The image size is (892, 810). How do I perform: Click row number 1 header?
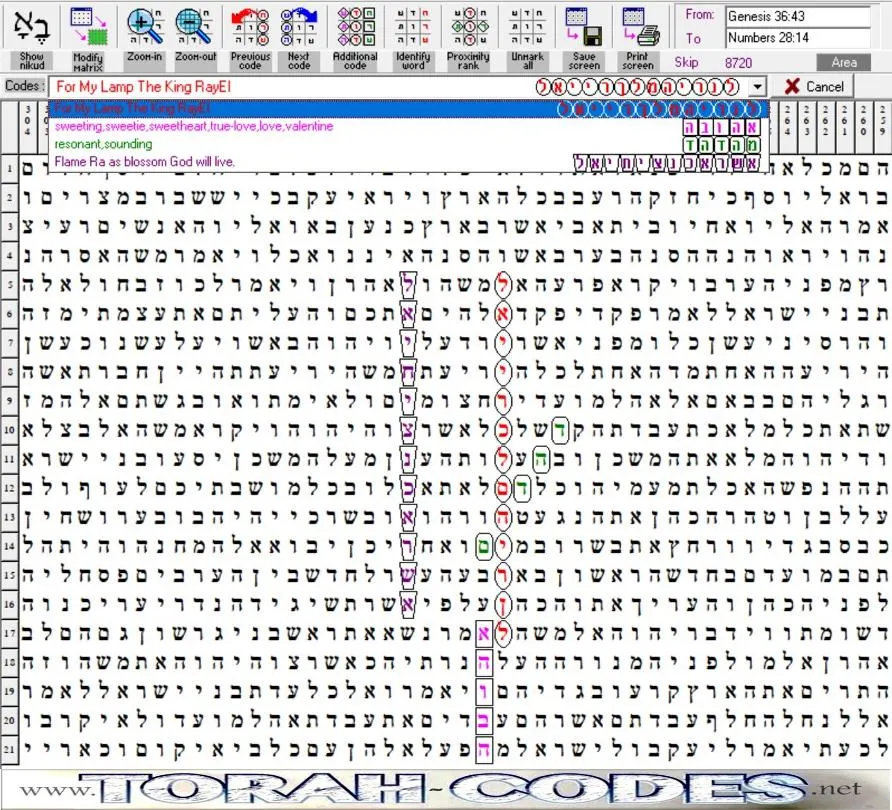[x=9, y=168]
